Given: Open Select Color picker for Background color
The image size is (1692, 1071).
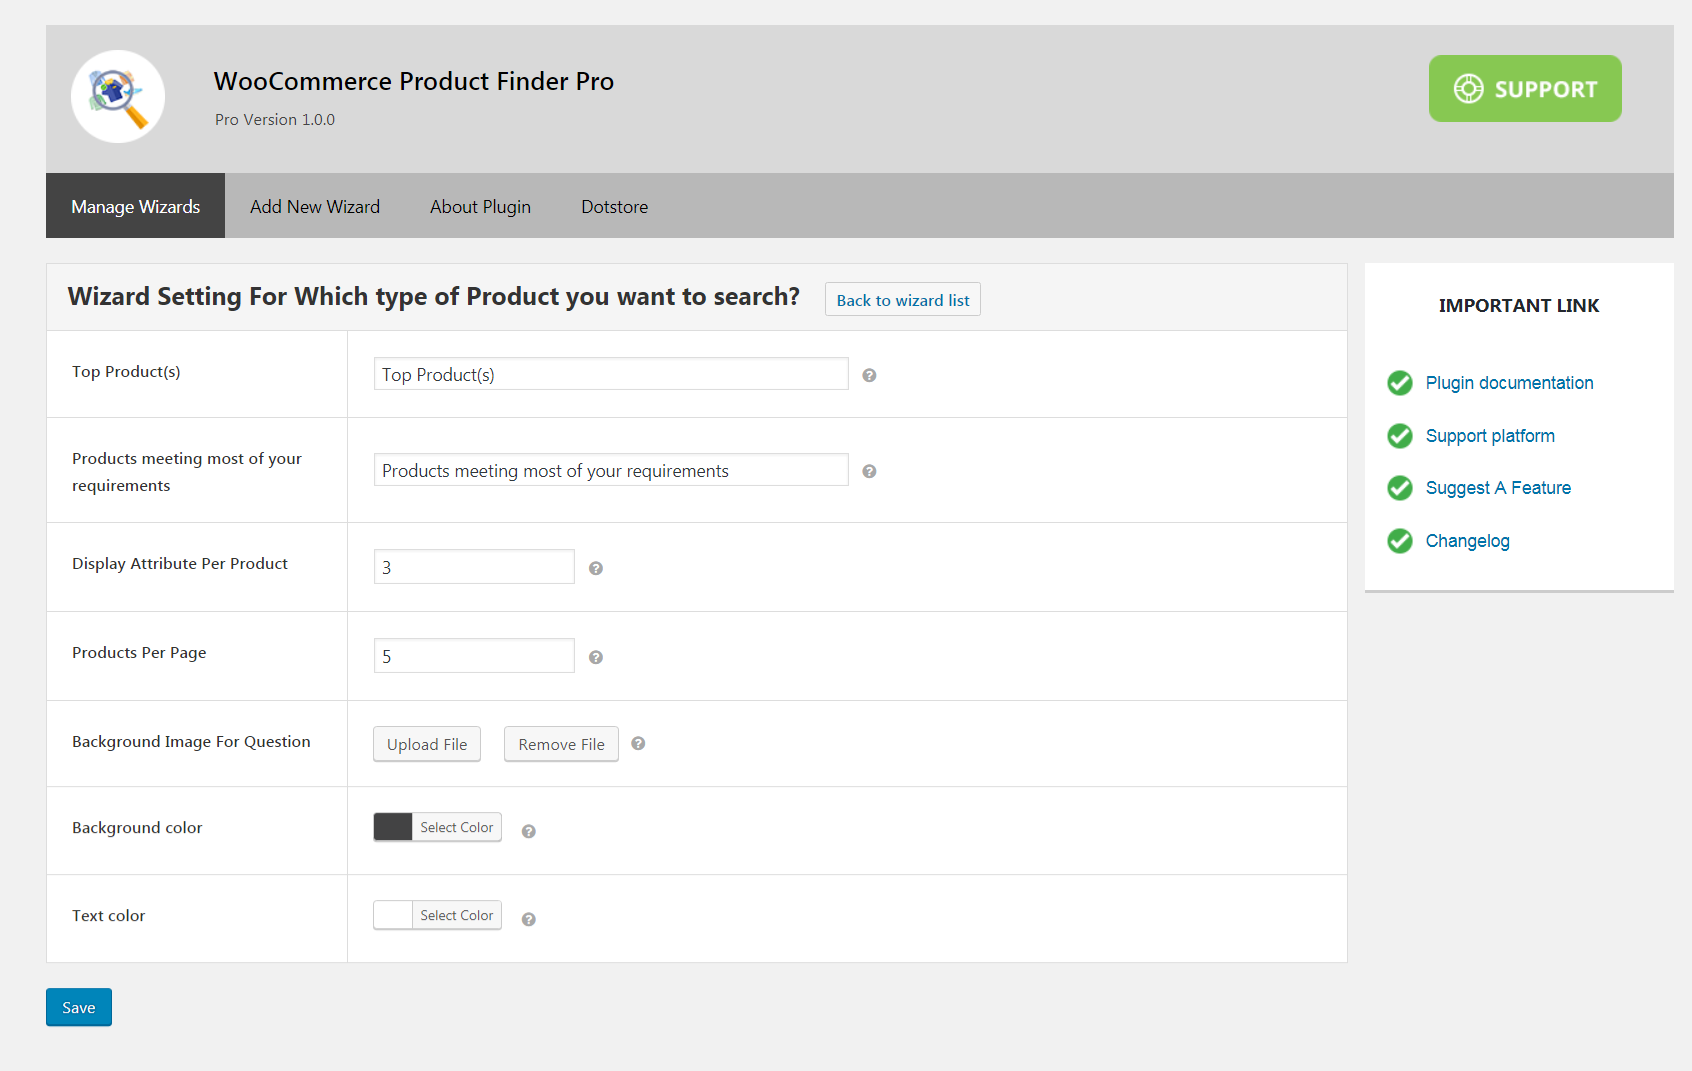Looking at the screenshot, I should (457, 827).
